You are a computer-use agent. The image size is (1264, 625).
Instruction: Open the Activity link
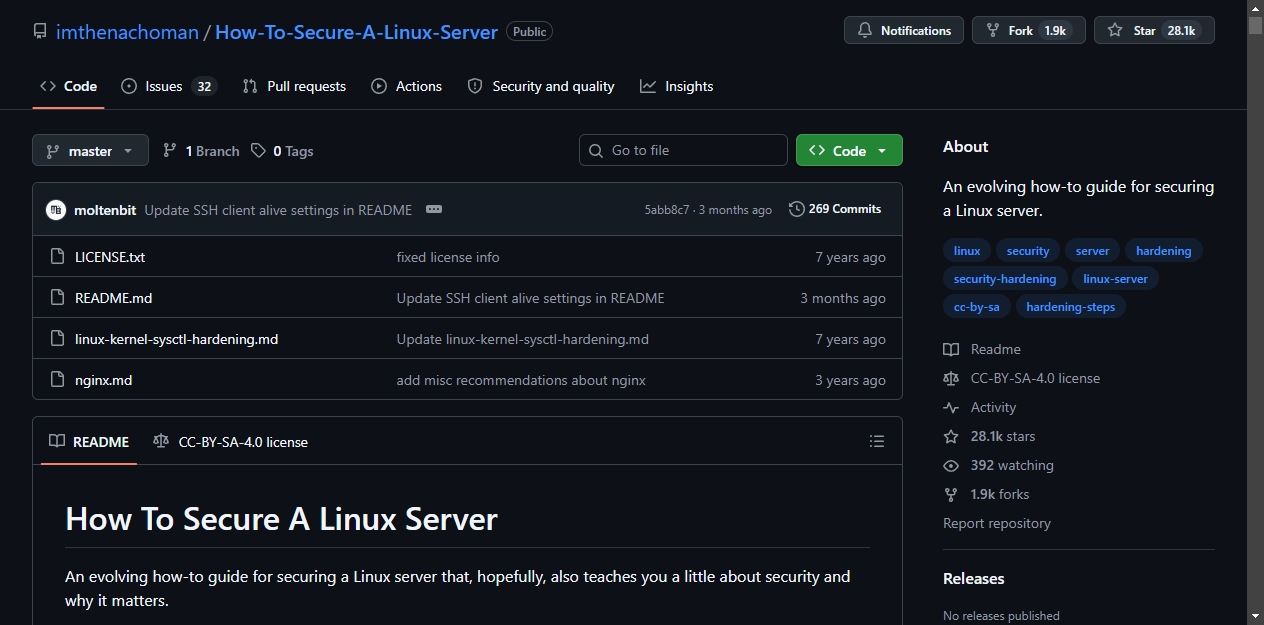click(980, 407)
